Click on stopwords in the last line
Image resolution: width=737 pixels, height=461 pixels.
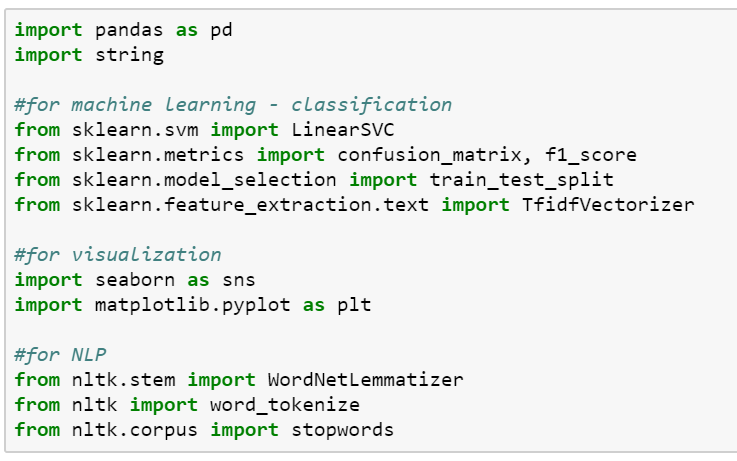click(346, 430)
